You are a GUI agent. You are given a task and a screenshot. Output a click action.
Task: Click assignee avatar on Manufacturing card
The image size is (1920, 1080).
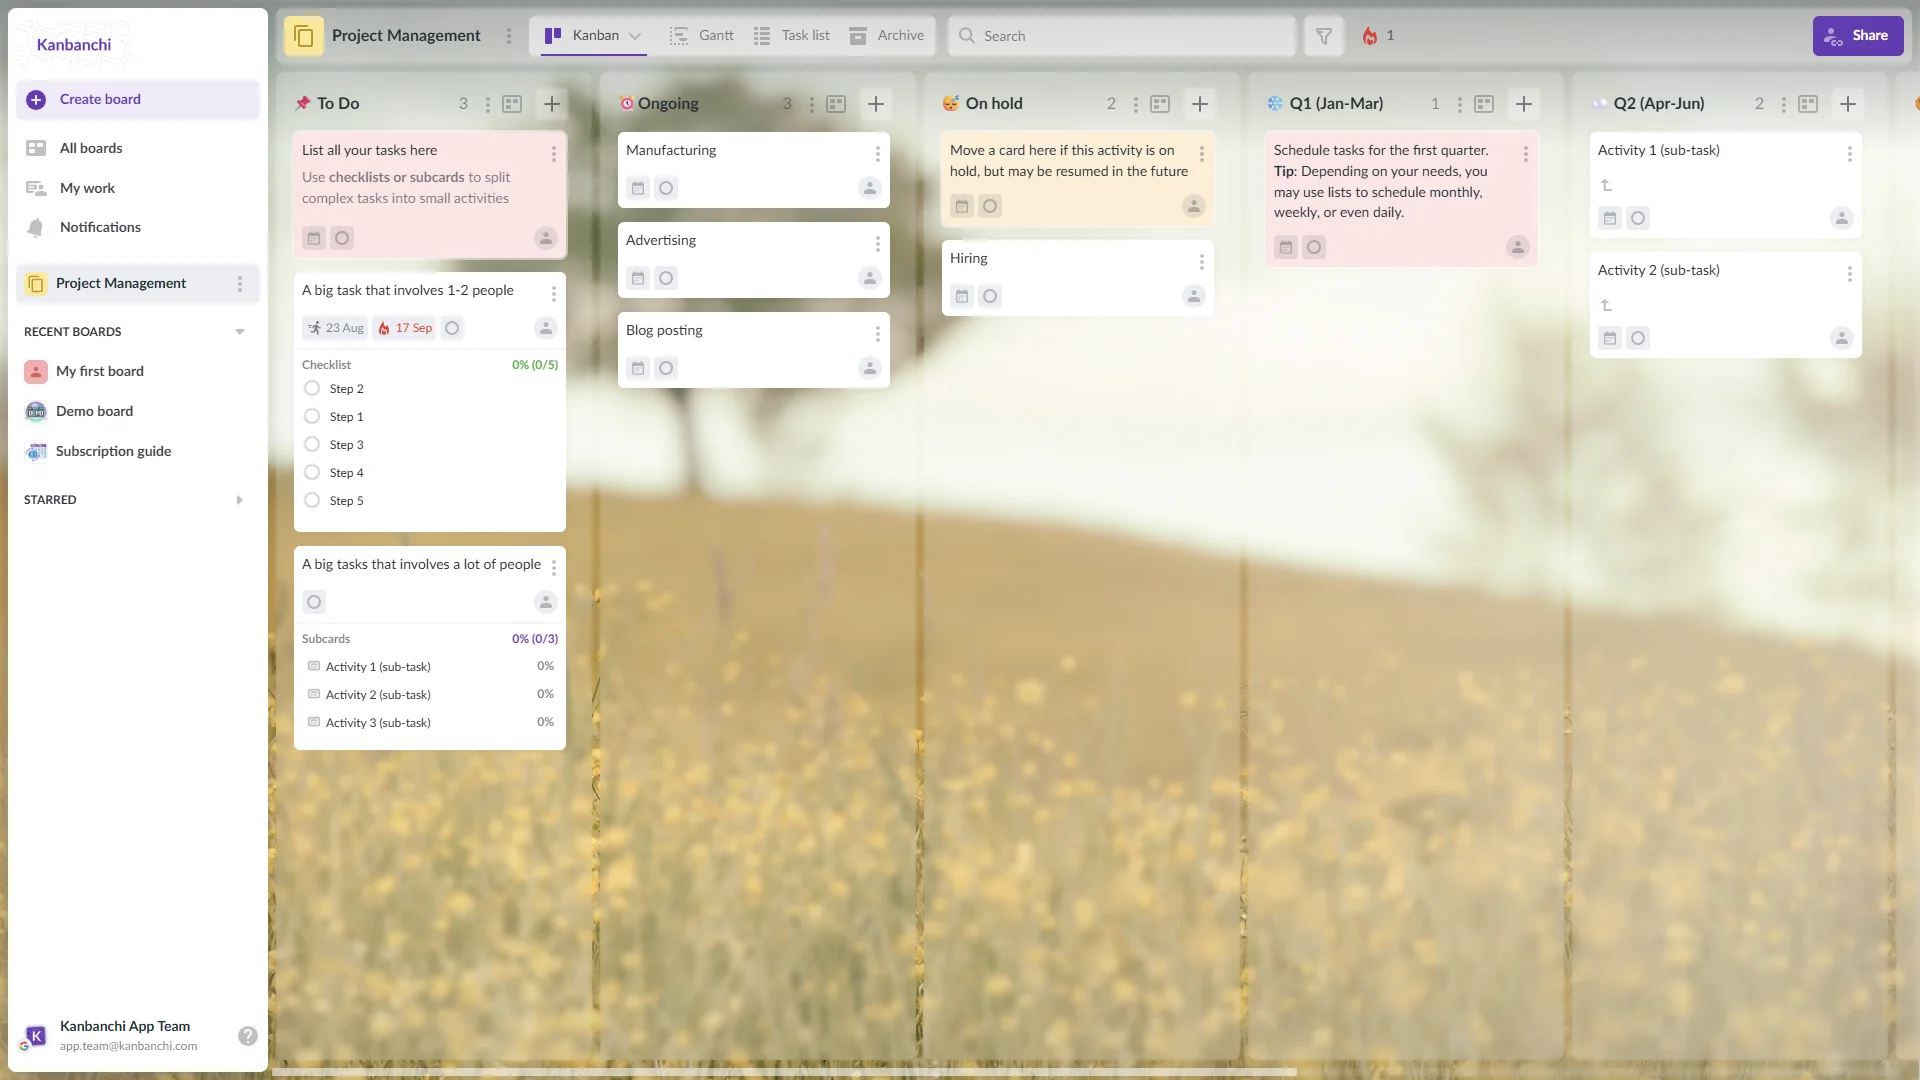point(869,188)
